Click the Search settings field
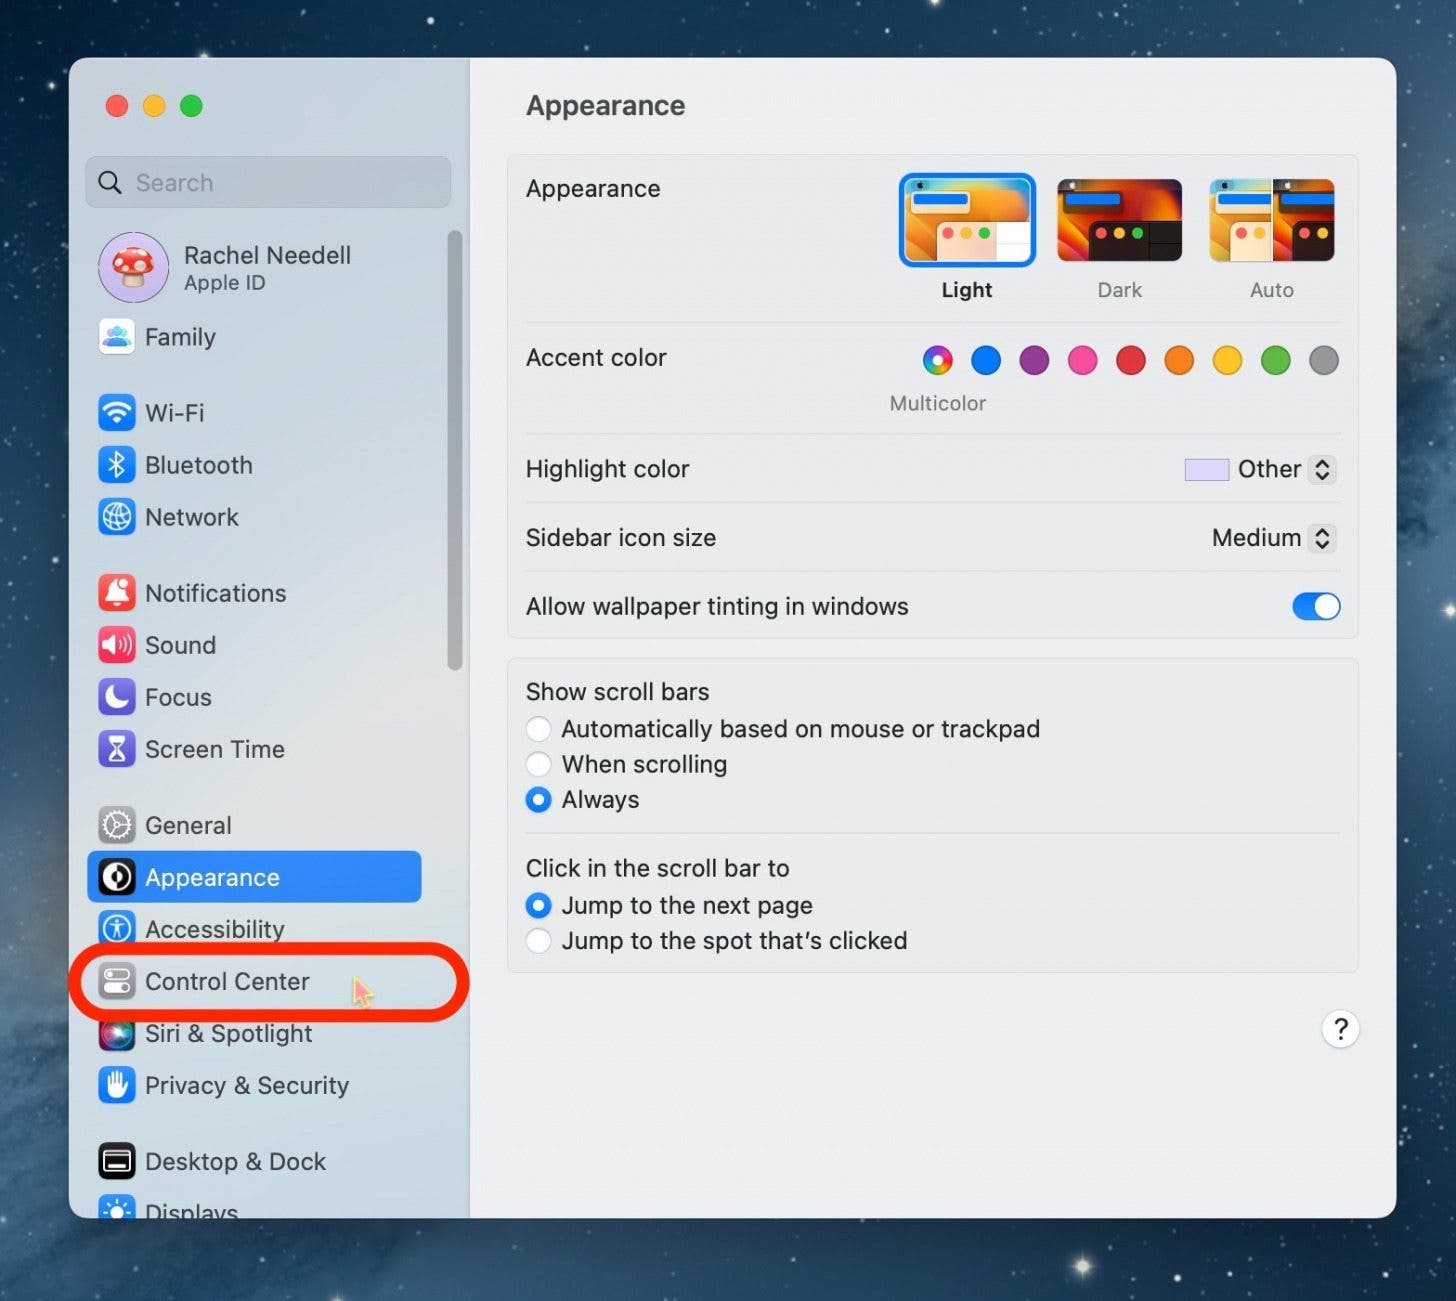The height and width of the screenshot is (1301, 1456). [x=268, y=182]
